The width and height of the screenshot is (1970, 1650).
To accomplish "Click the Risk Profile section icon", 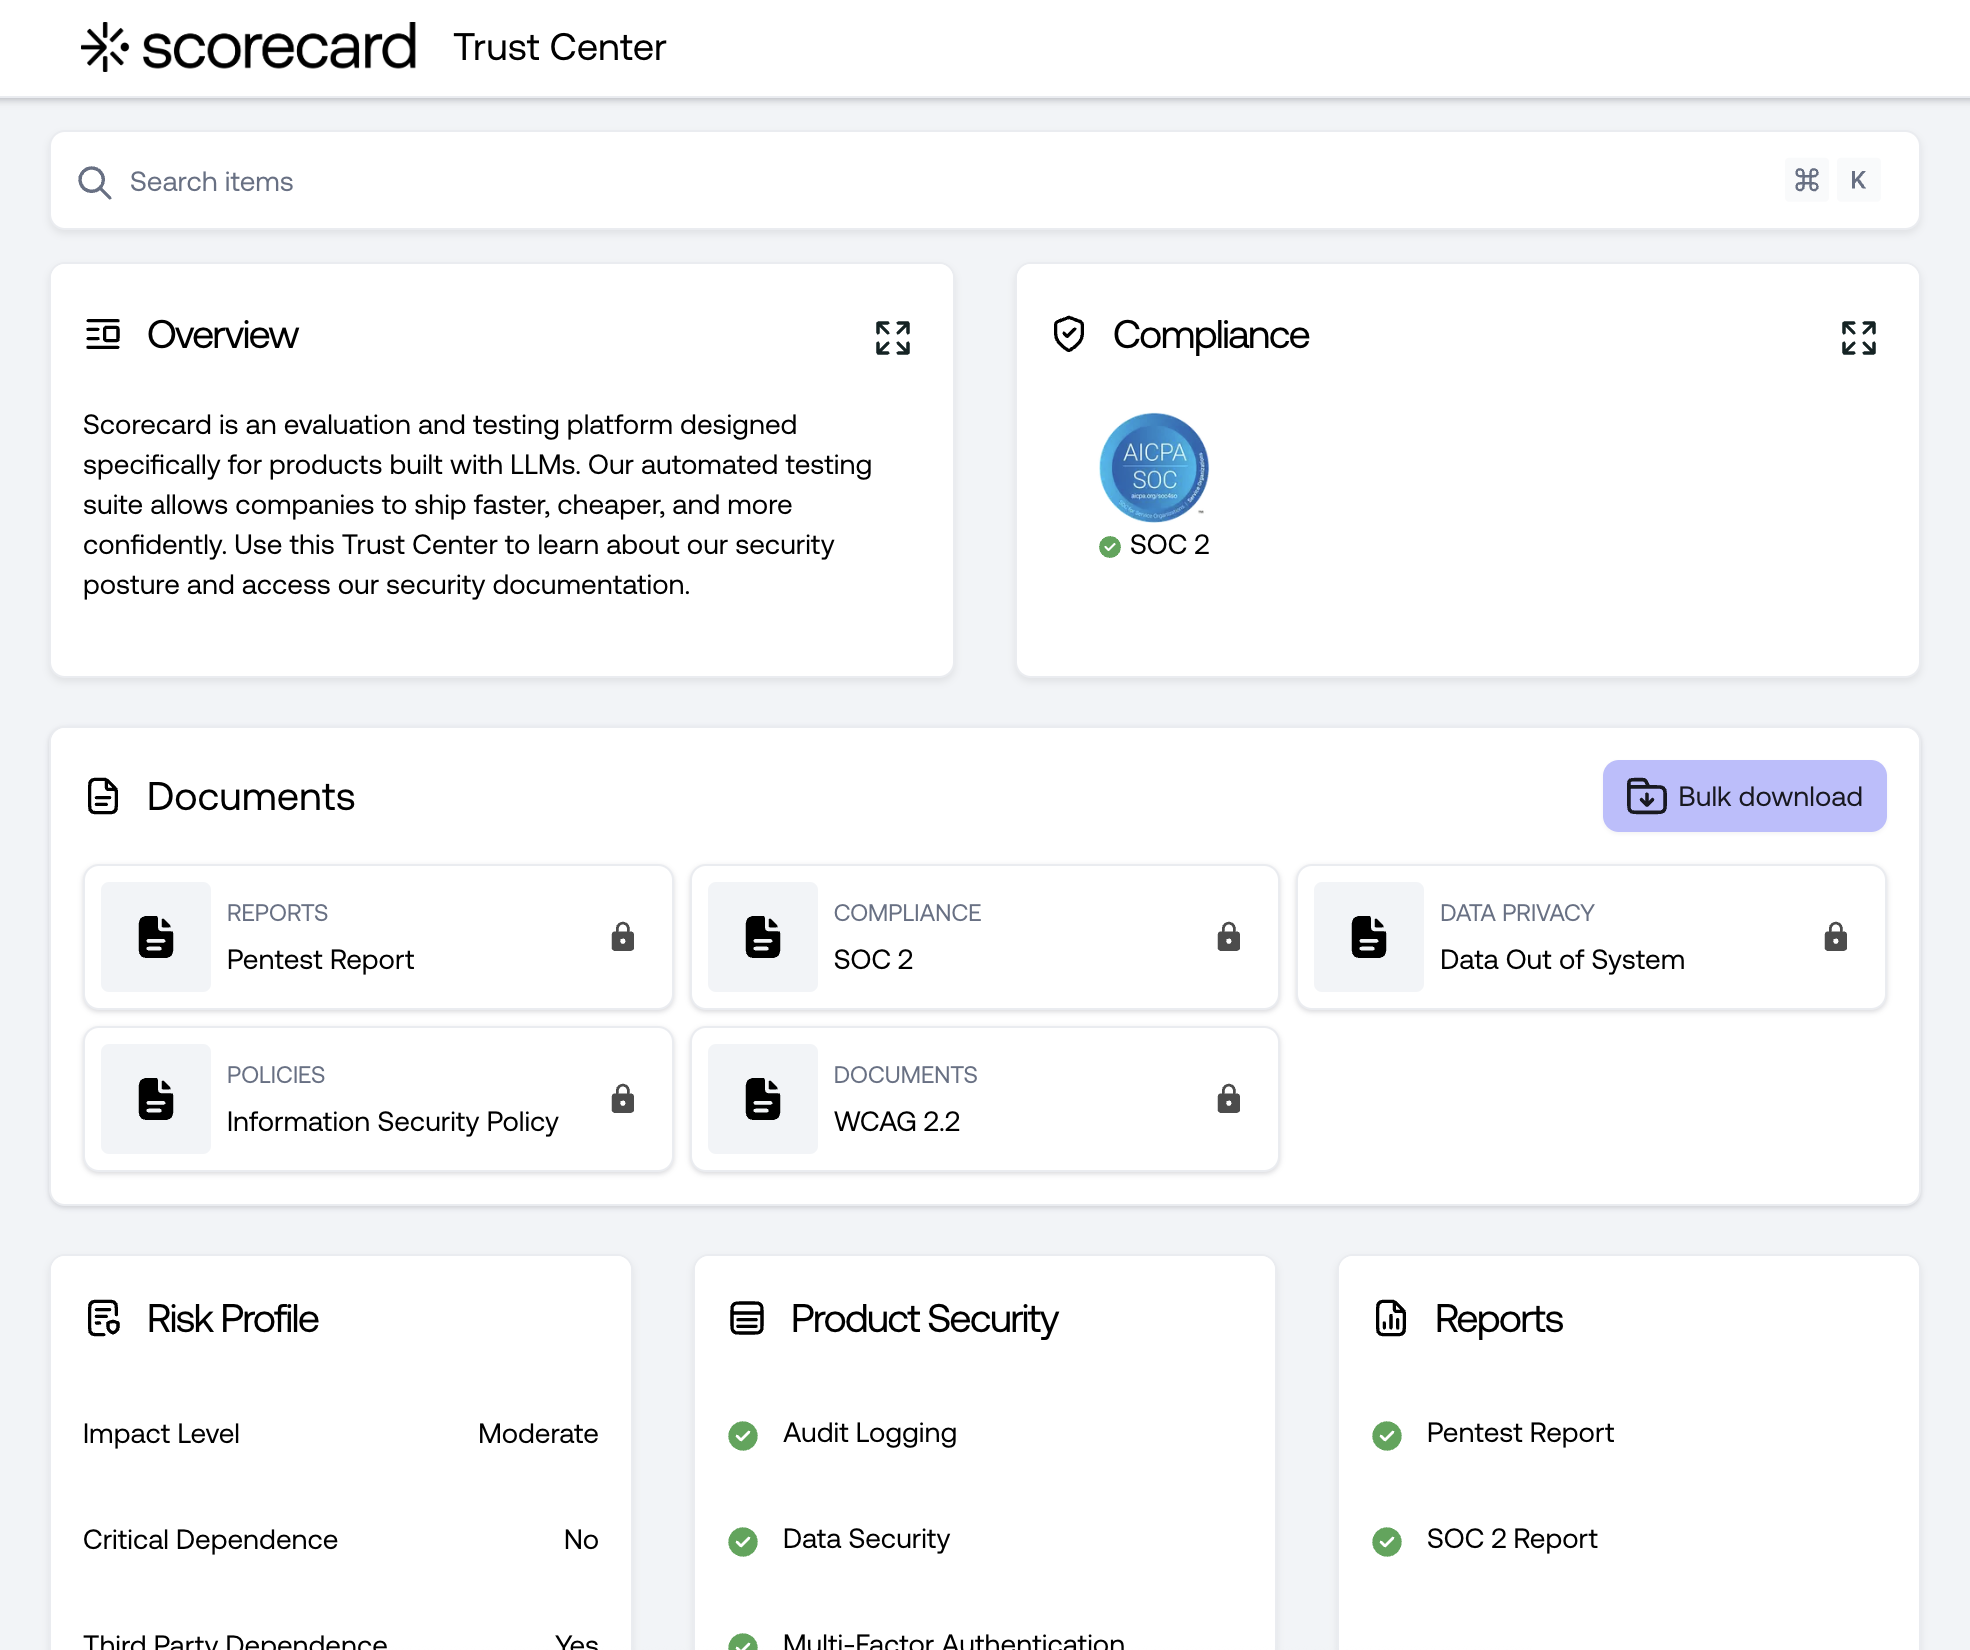I will [104, 1318].
